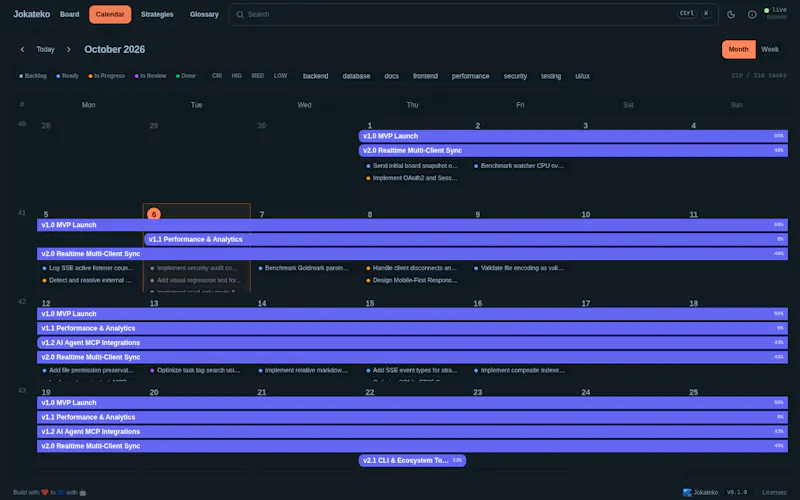Open task 'Benchmark watcher CPU ov...'
Viewport: 800px width, 500px height.
click(520, 166)
